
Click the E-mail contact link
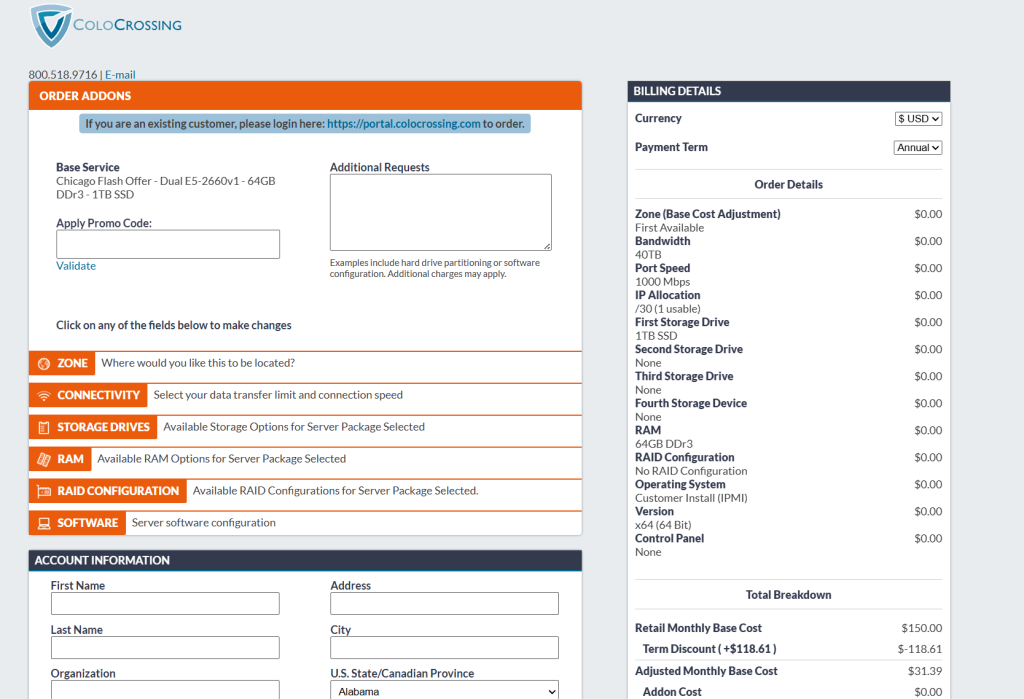120,75
